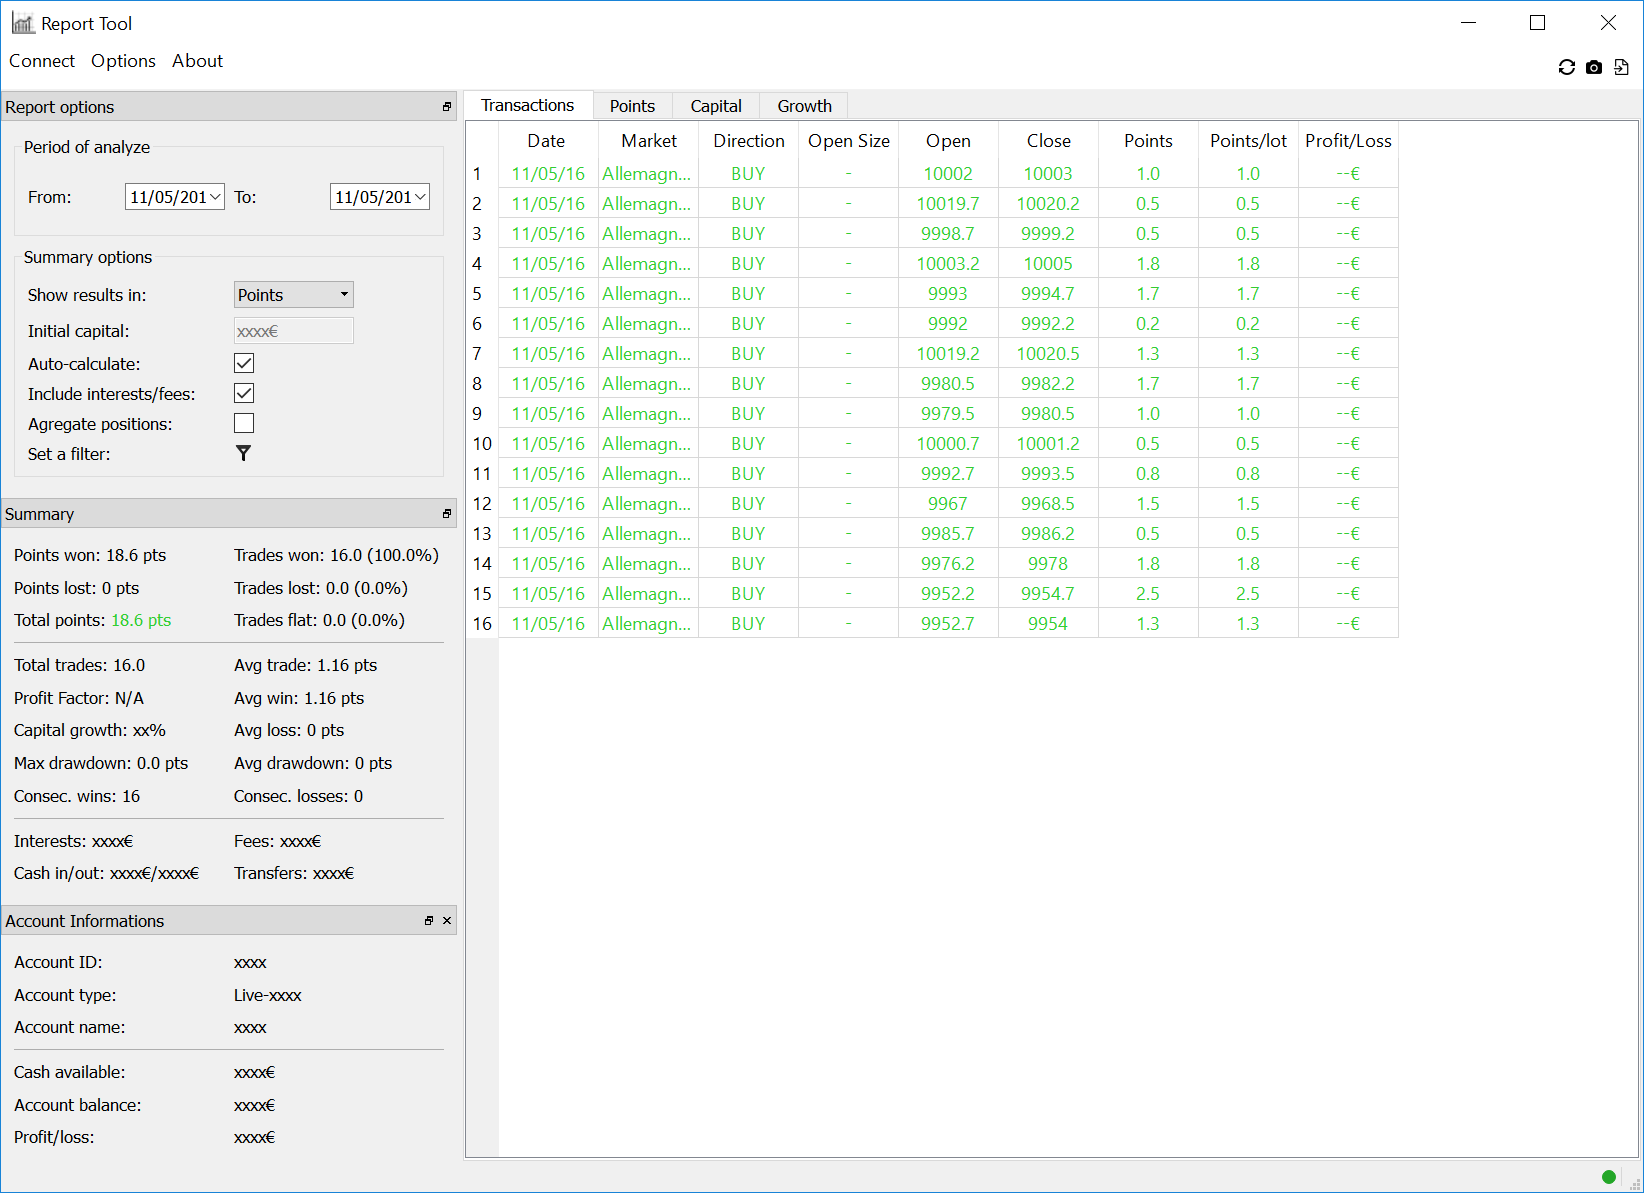Screen dimensions: 1644x1193
Task: Open the From date dropdown
Action: 216,197
